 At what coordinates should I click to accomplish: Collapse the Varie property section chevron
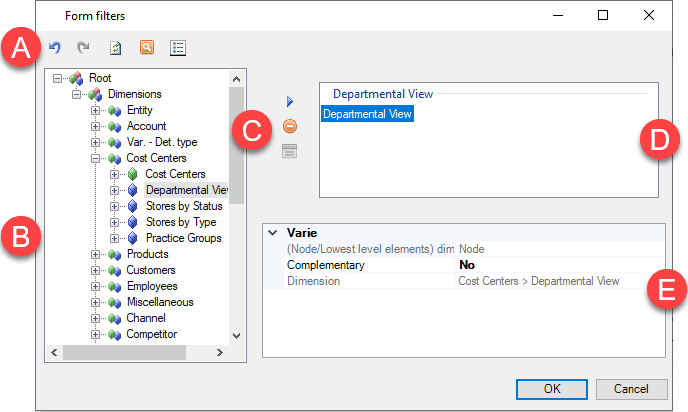[x=273, y=233]
